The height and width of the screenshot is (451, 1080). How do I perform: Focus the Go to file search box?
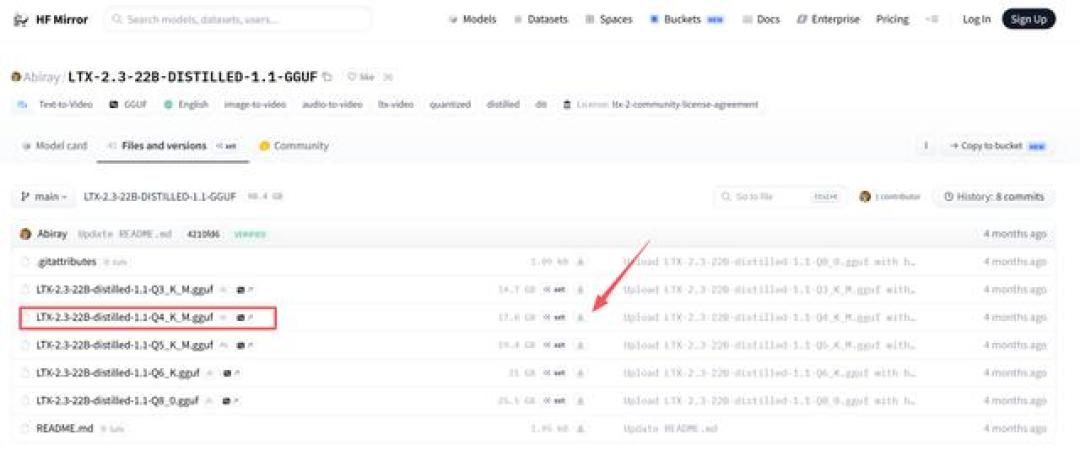pyautogui.click(x=779, y=197)
